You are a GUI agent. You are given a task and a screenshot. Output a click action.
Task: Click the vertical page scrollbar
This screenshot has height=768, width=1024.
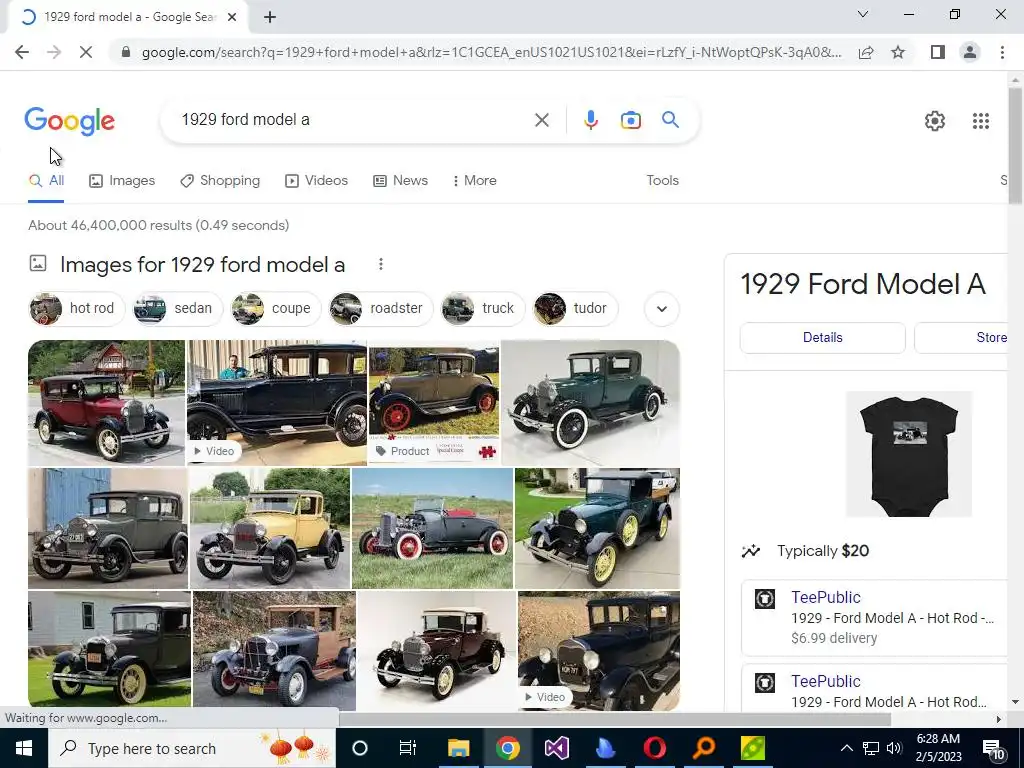coord(1015,147)
